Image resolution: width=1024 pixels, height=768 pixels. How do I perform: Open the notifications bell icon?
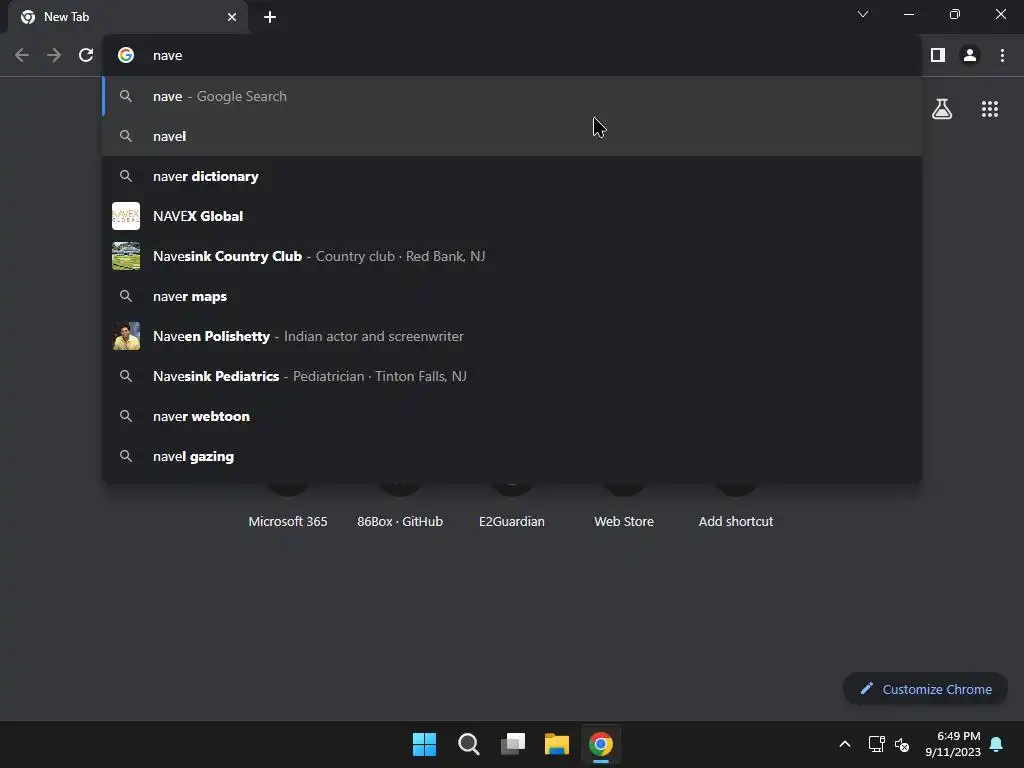click(996, 744)
